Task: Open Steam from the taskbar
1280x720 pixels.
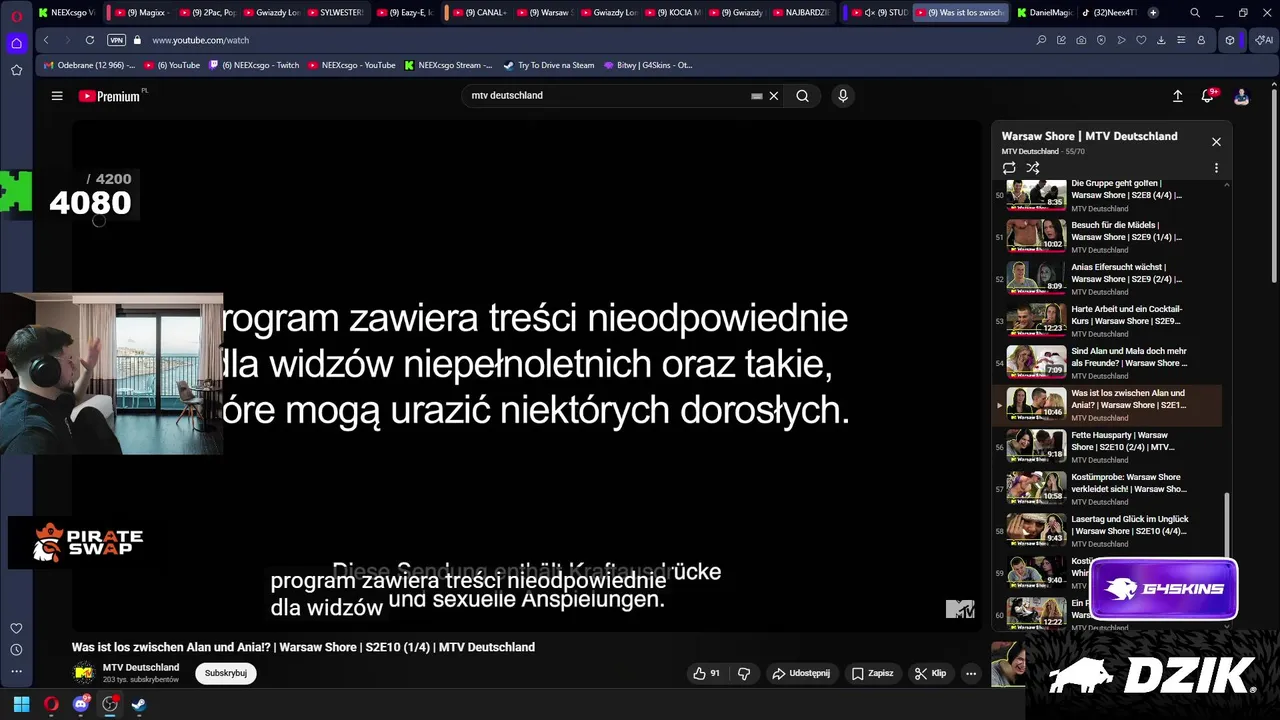Action: pyautogui.click(x=139, y=704)
